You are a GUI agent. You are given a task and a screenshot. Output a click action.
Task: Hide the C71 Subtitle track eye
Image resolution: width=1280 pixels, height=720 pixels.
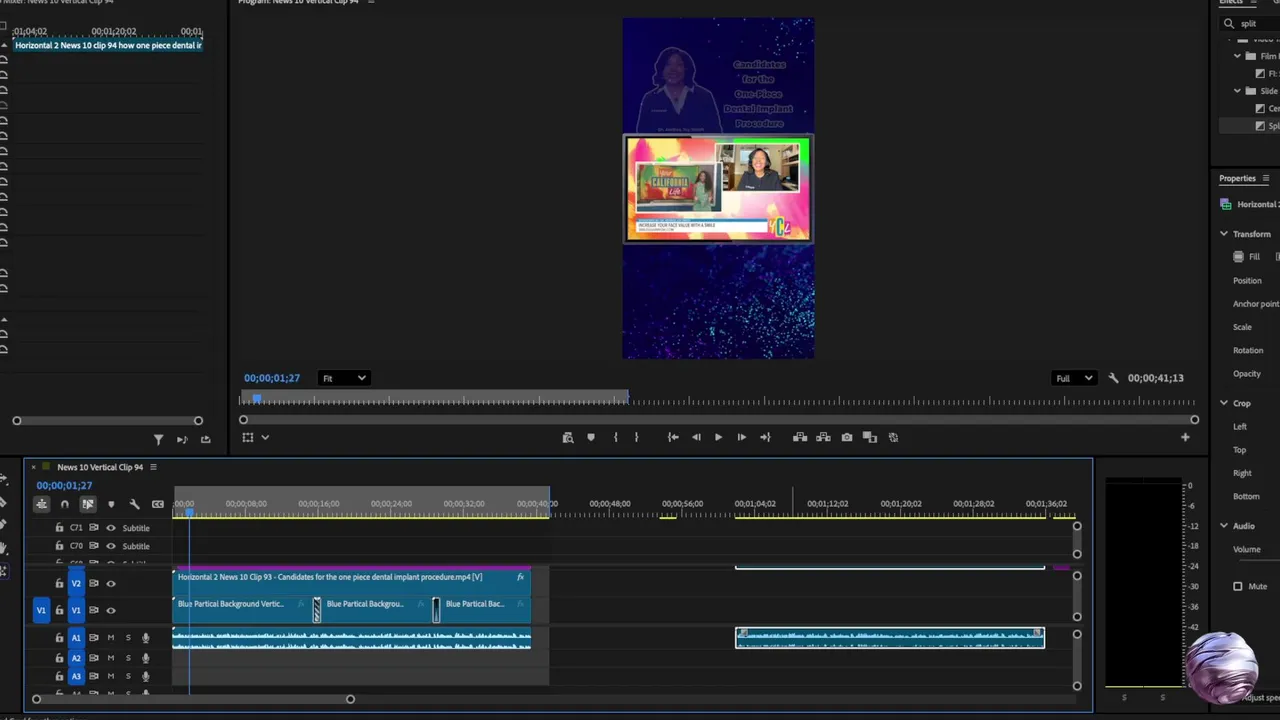click(111, 527)
